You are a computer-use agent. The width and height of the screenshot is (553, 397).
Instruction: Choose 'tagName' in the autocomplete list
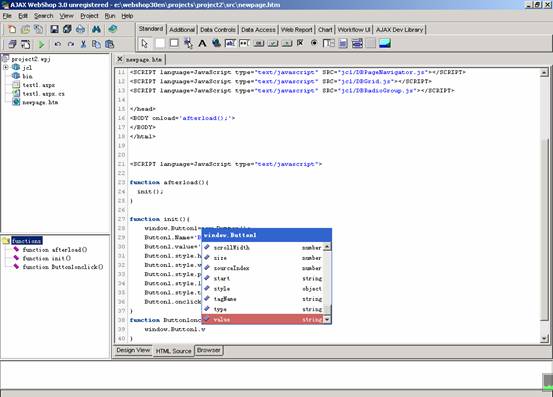pos(262,299)
